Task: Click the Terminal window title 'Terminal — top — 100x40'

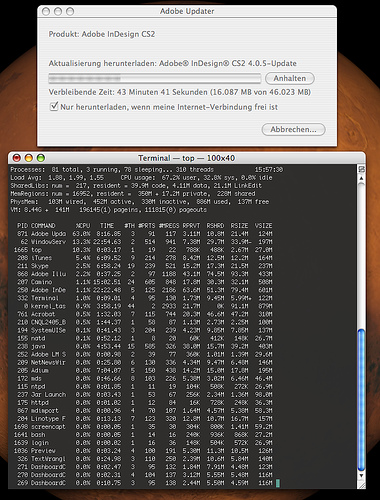Action: (187, 158)
